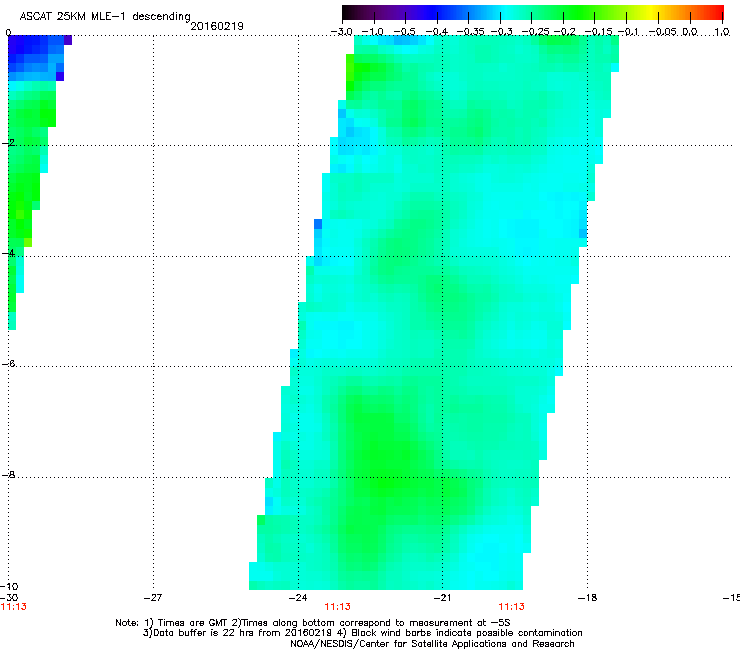The image size is (740, 650).
Task: Click the -0.05 colorbar label
Action: click(x=663, y=32)
